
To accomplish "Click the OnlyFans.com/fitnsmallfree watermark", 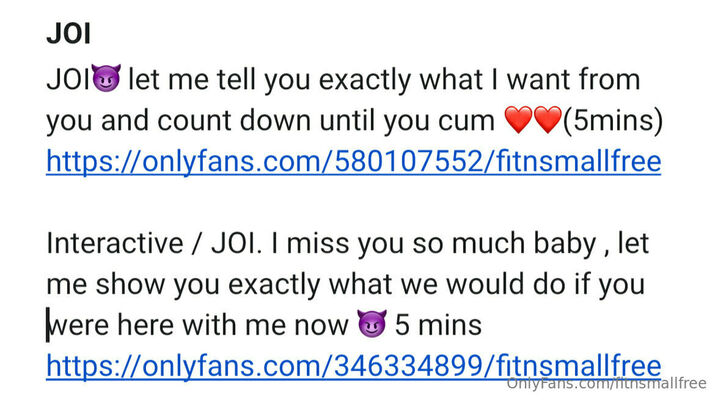I will pos(606,383).
